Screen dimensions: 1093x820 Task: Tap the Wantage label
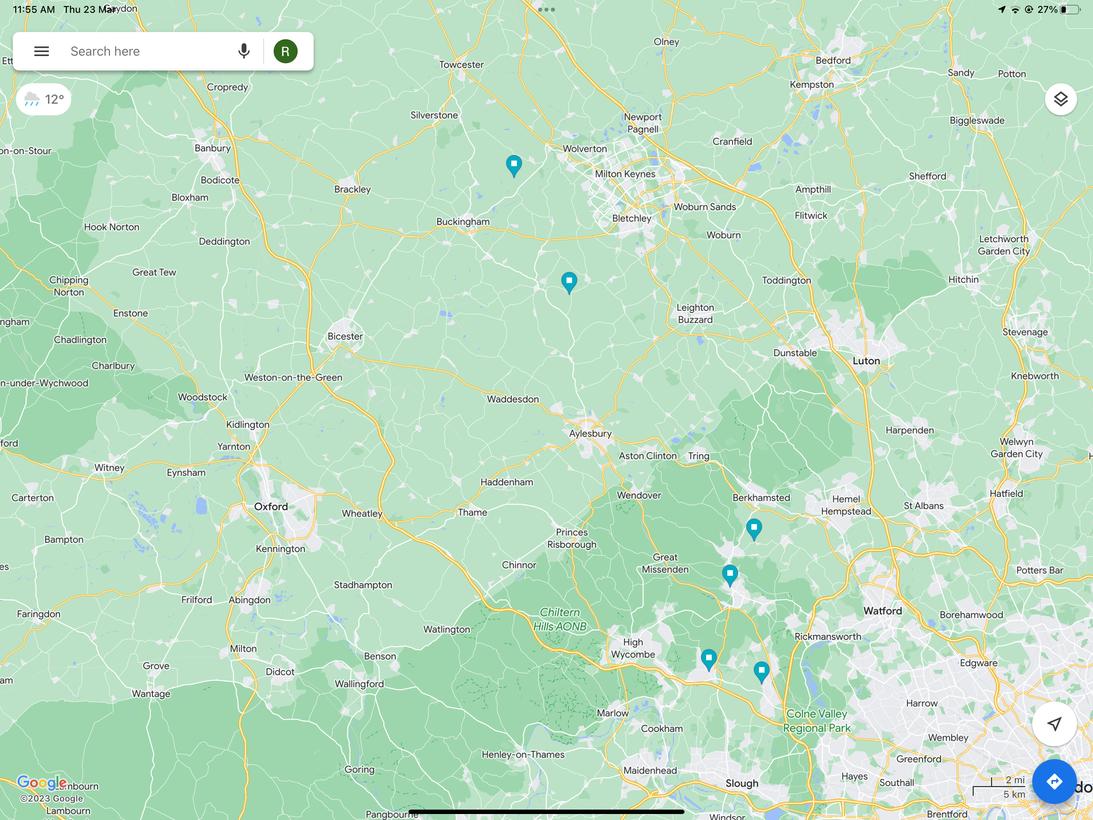click(151, 693)
